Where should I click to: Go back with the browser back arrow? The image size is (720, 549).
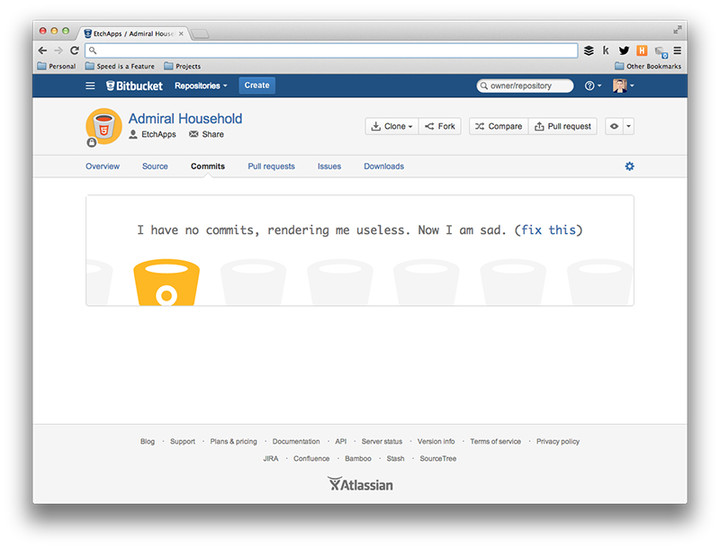tap(43, 50)
